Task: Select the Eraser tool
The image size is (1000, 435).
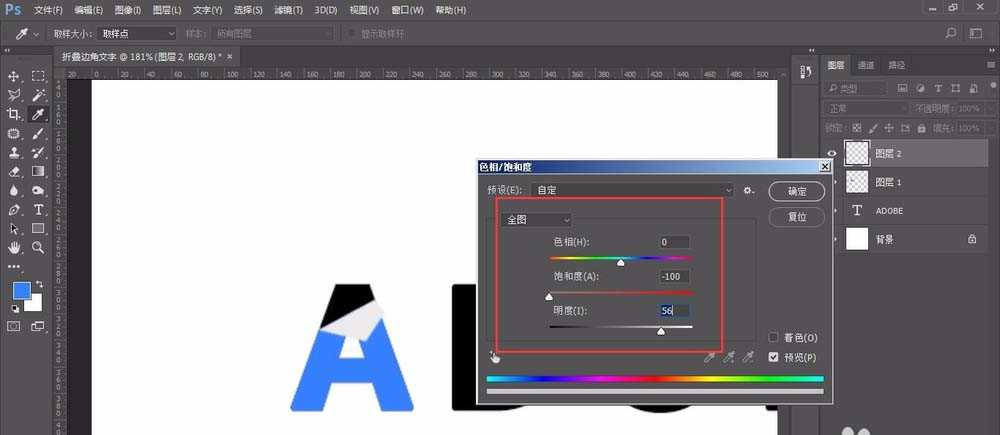Action: tap(14, 172)
